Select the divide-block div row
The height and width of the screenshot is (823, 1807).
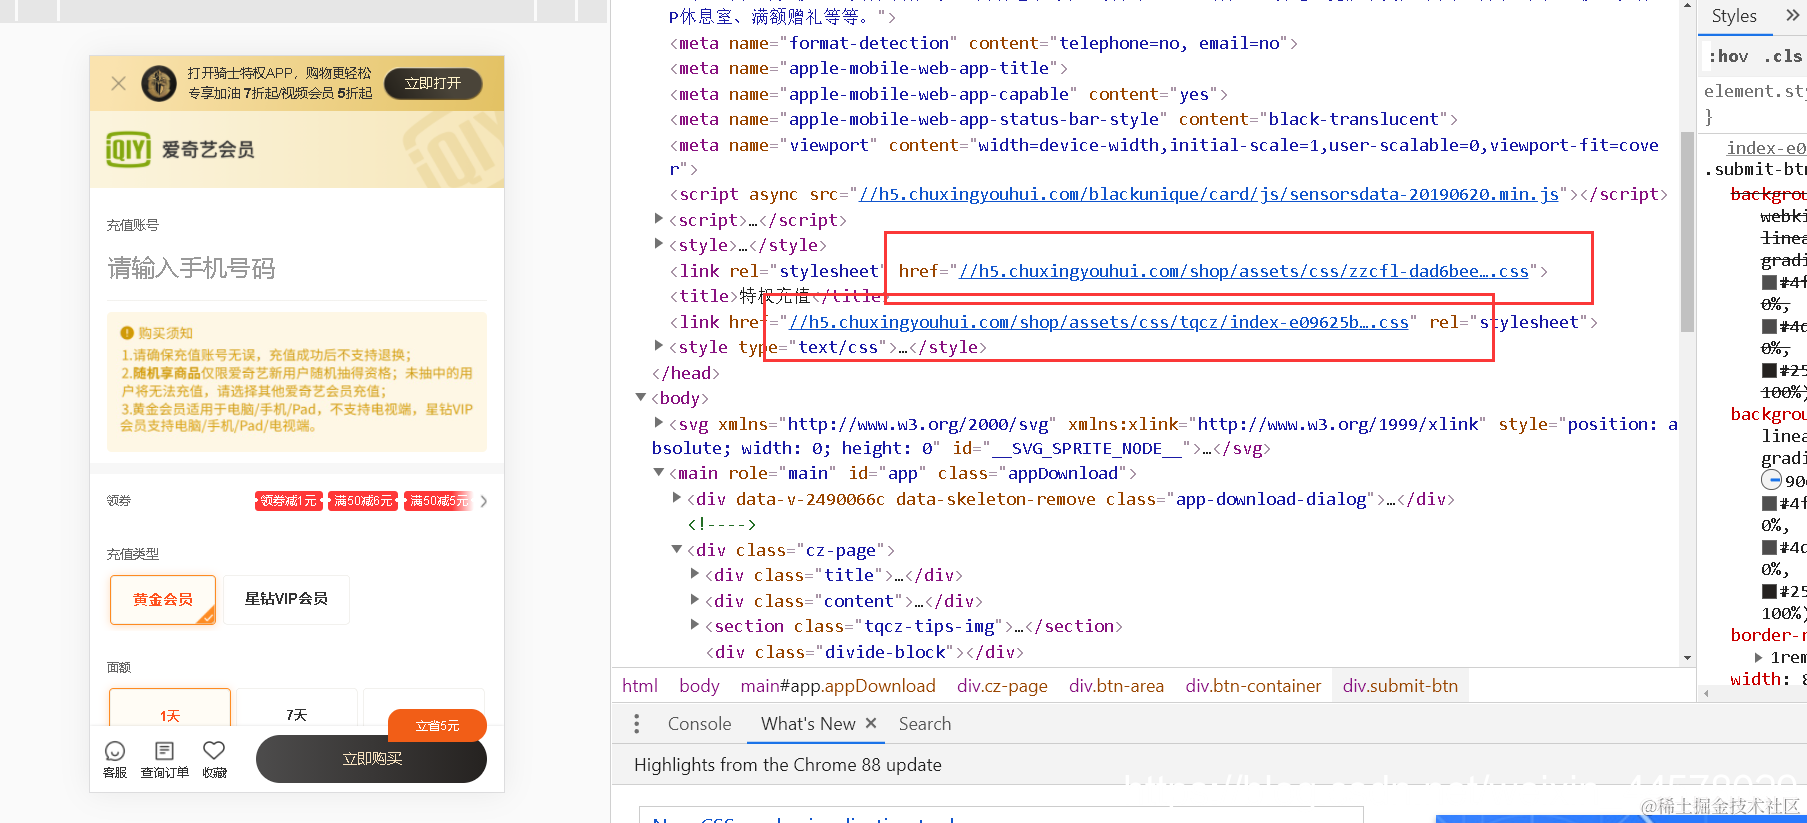coord(865,652)
